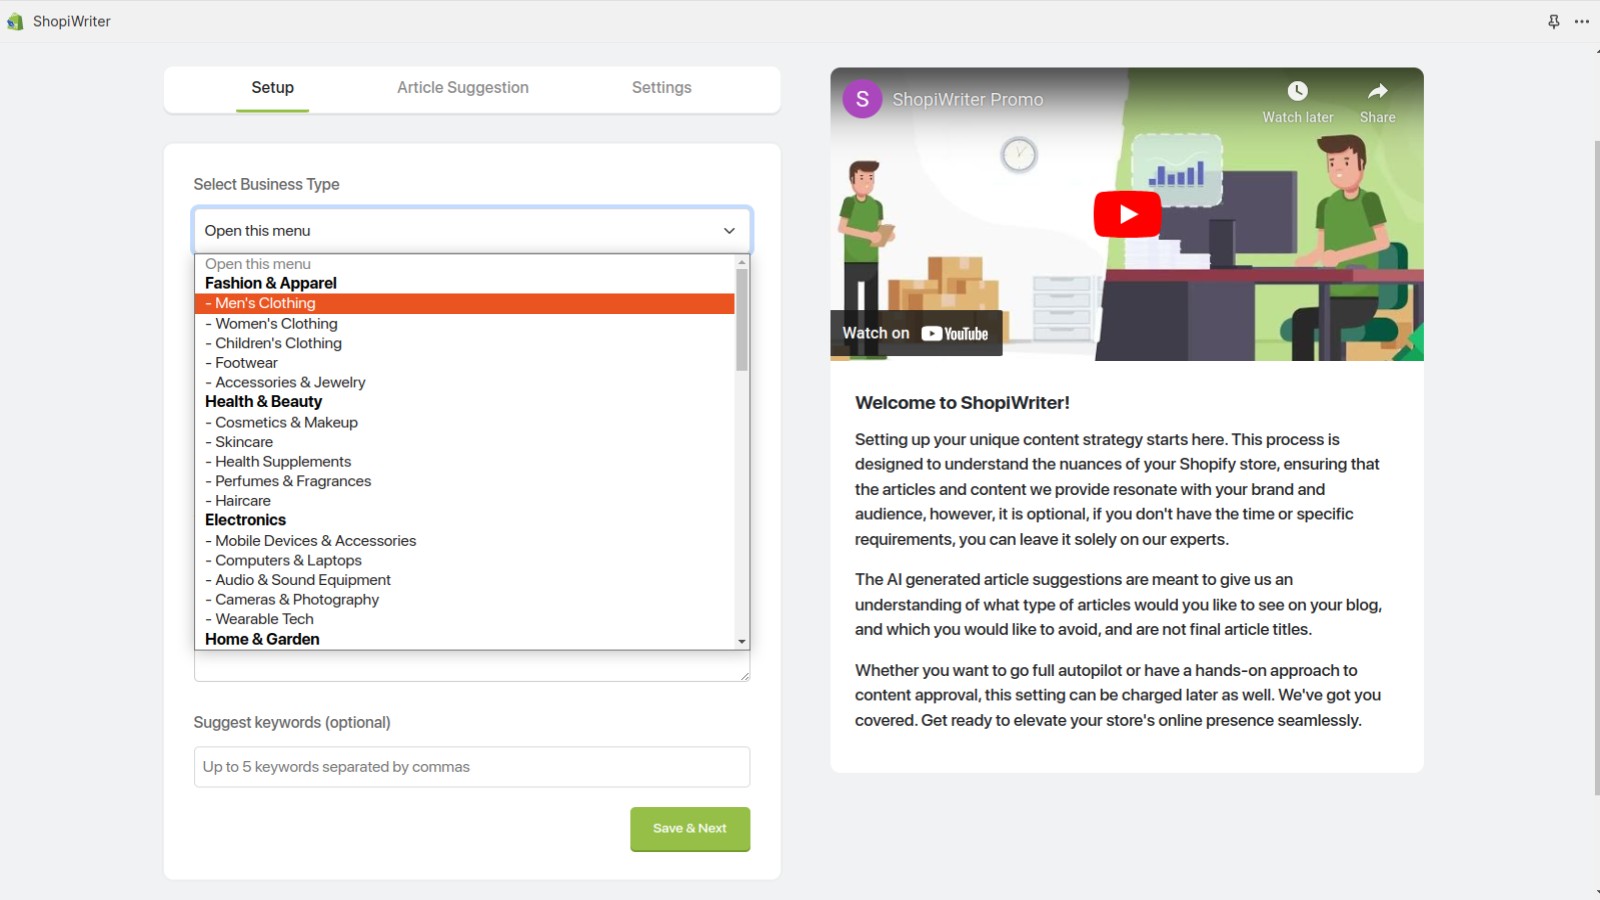The width and height of the screenshot is (1600, 900).
Task: Choose Perfumes & Fragrances option
Action: point(465,481)
